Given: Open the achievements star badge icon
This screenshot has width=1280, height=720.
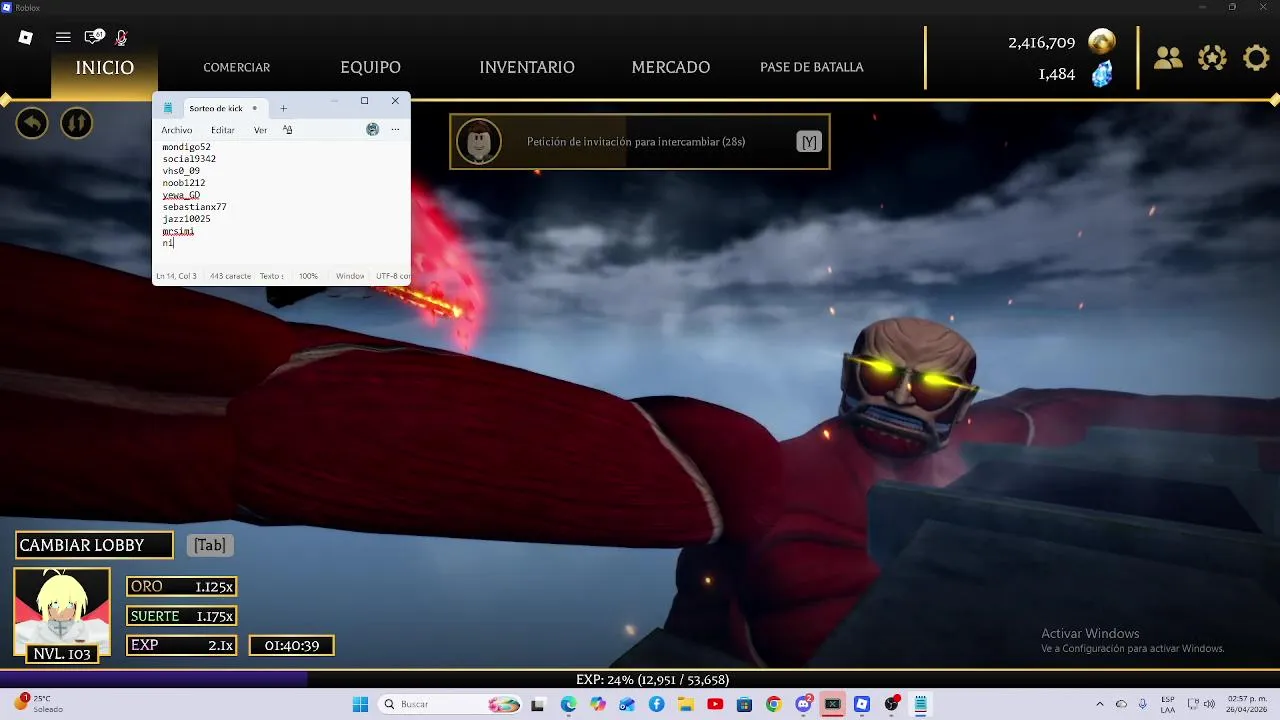Looking at the screenshot, I should (x=1212, y=58).
